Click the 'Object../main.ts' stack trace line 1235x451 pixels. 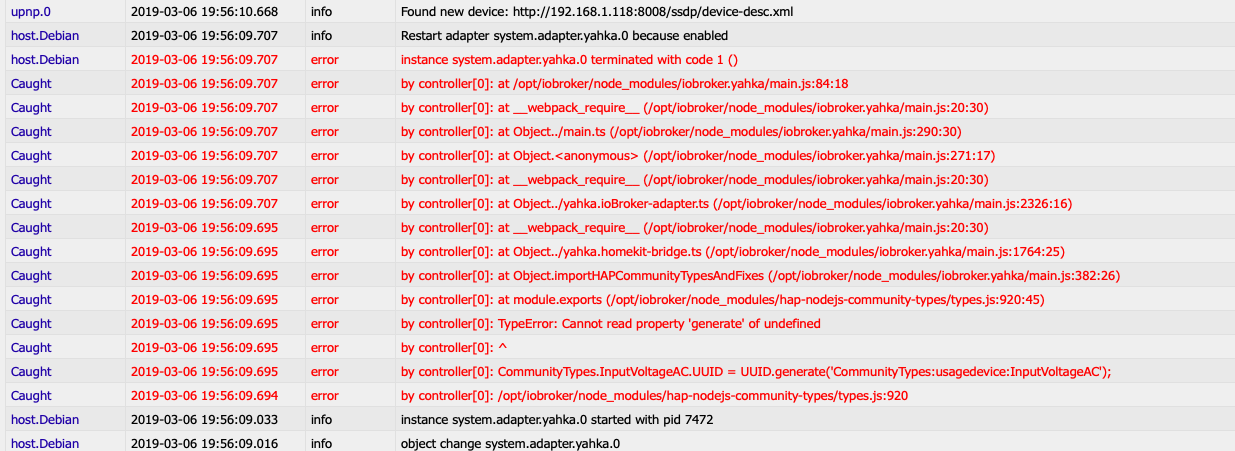(681, 131)
